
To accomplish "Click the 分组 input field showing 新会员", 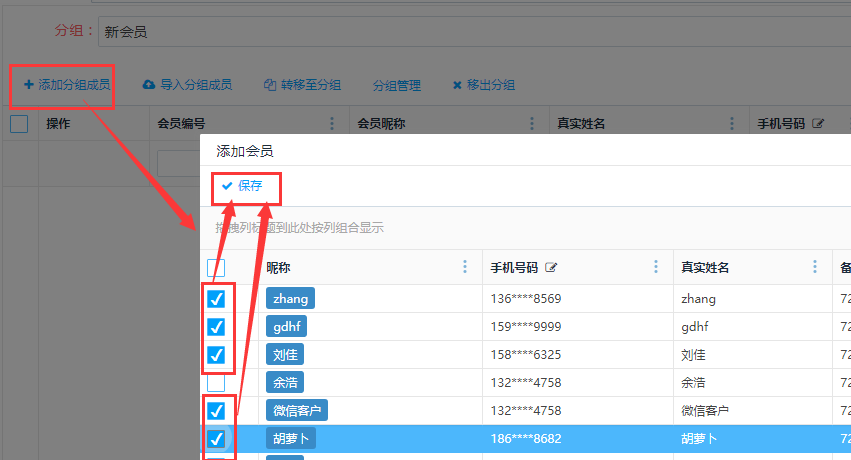I will click(x=470, y=32).
